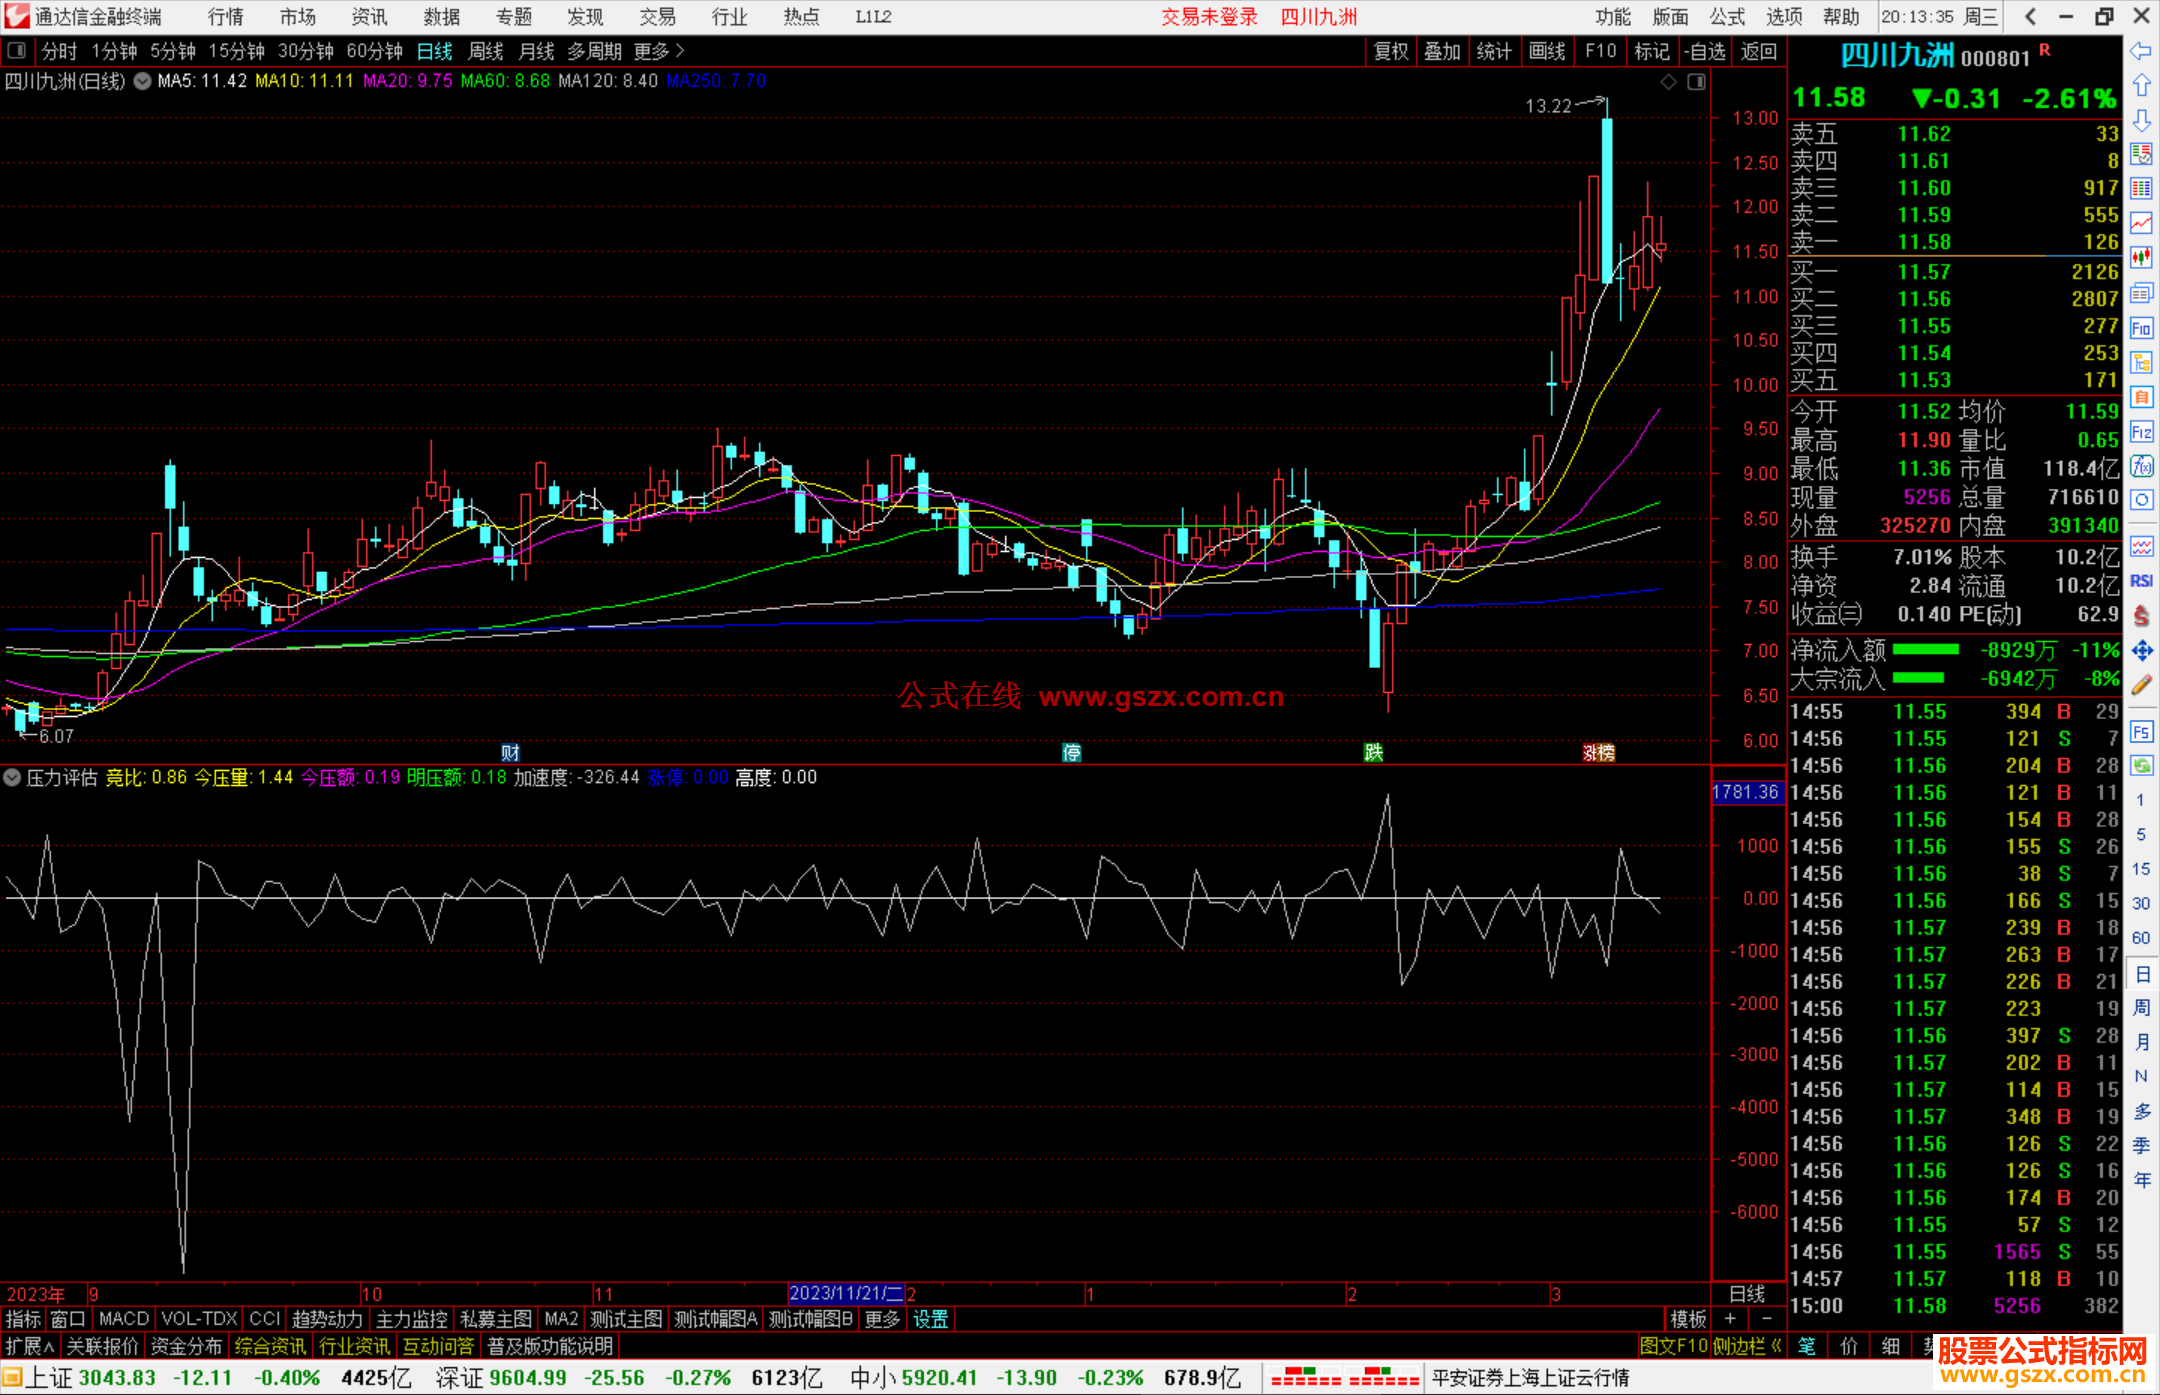
Task: Switch to the MACD indicator tab
Action: pos(123,1319)
